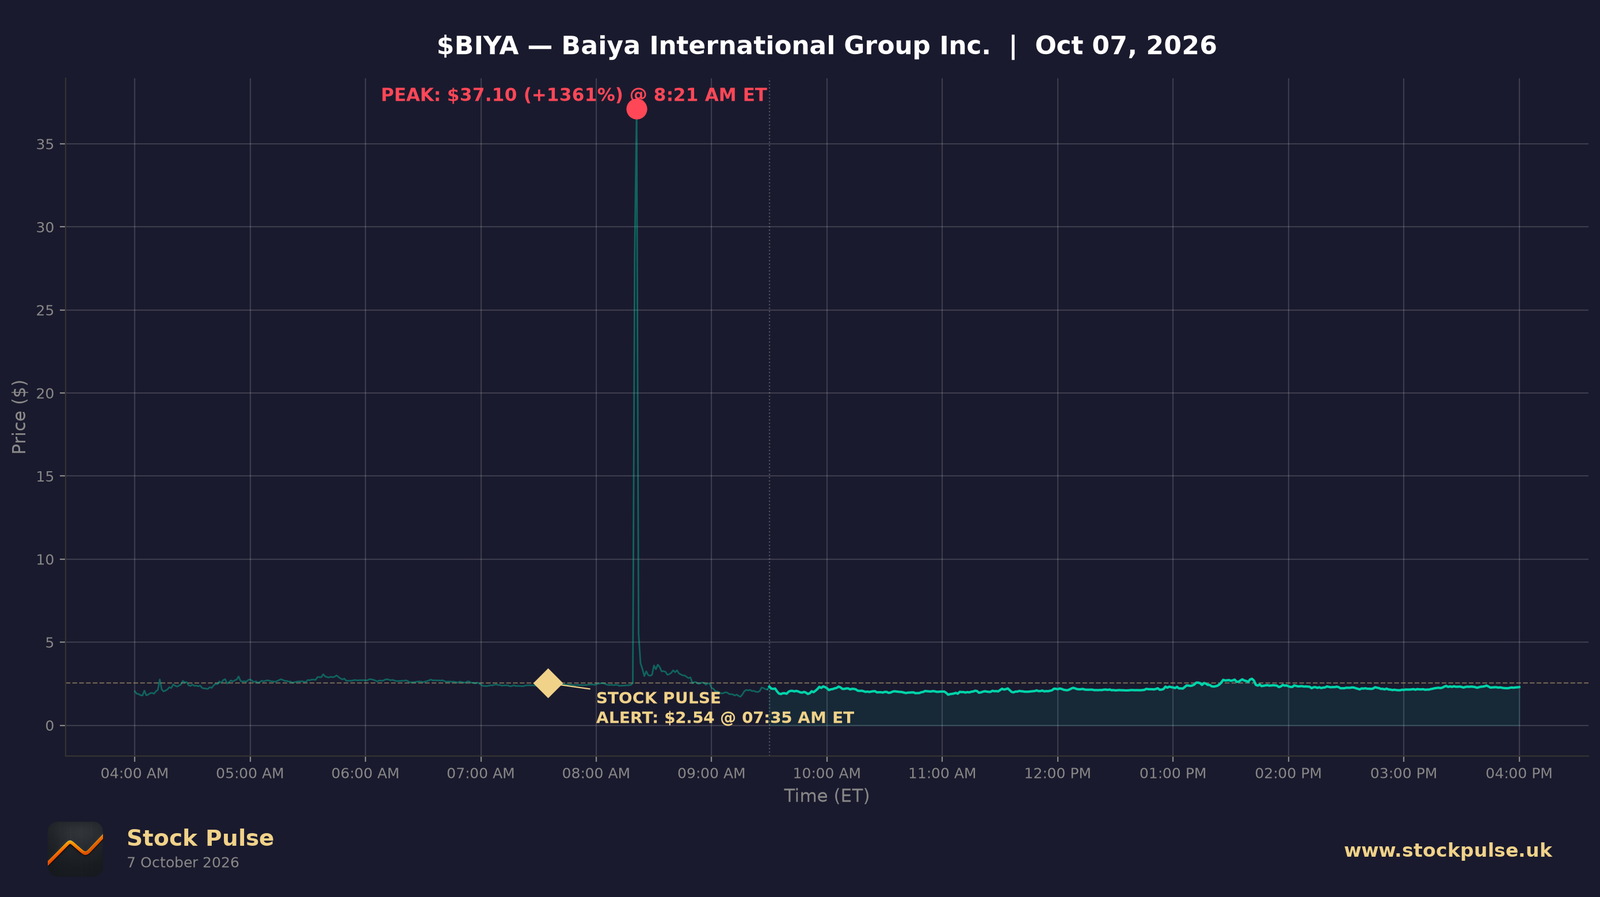1600x897 pixels.
Task: Click the price axis label 10
Action: [47, 559]
